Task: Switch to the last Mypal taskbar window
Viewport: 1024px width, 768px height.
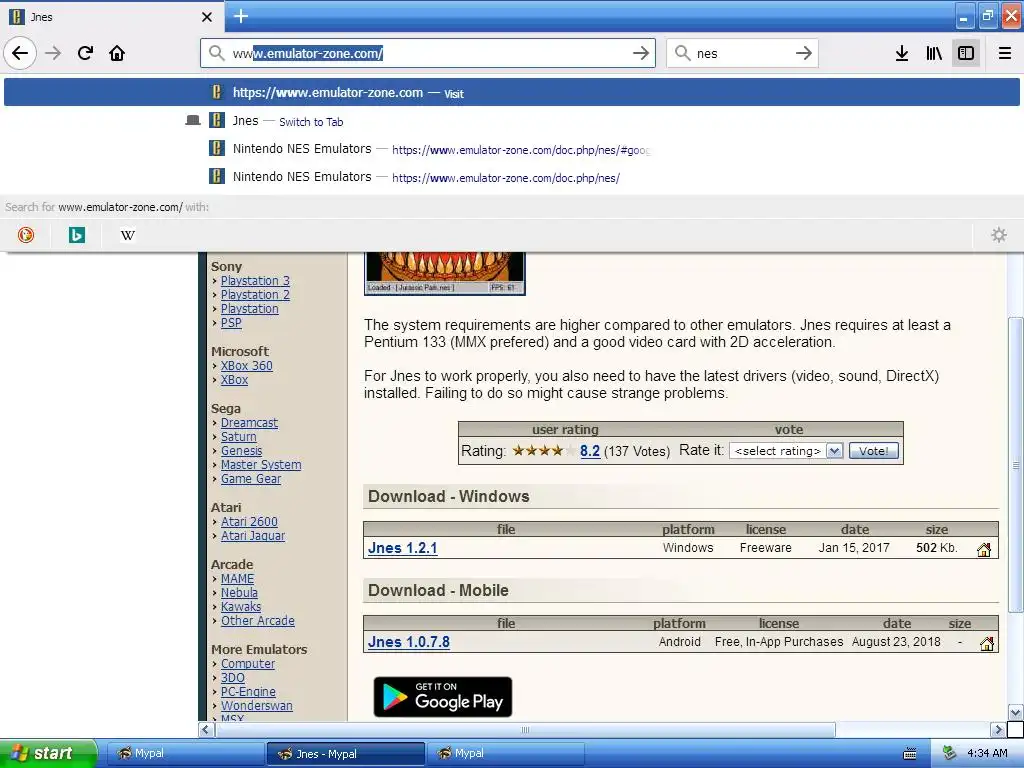Action: 505,753
